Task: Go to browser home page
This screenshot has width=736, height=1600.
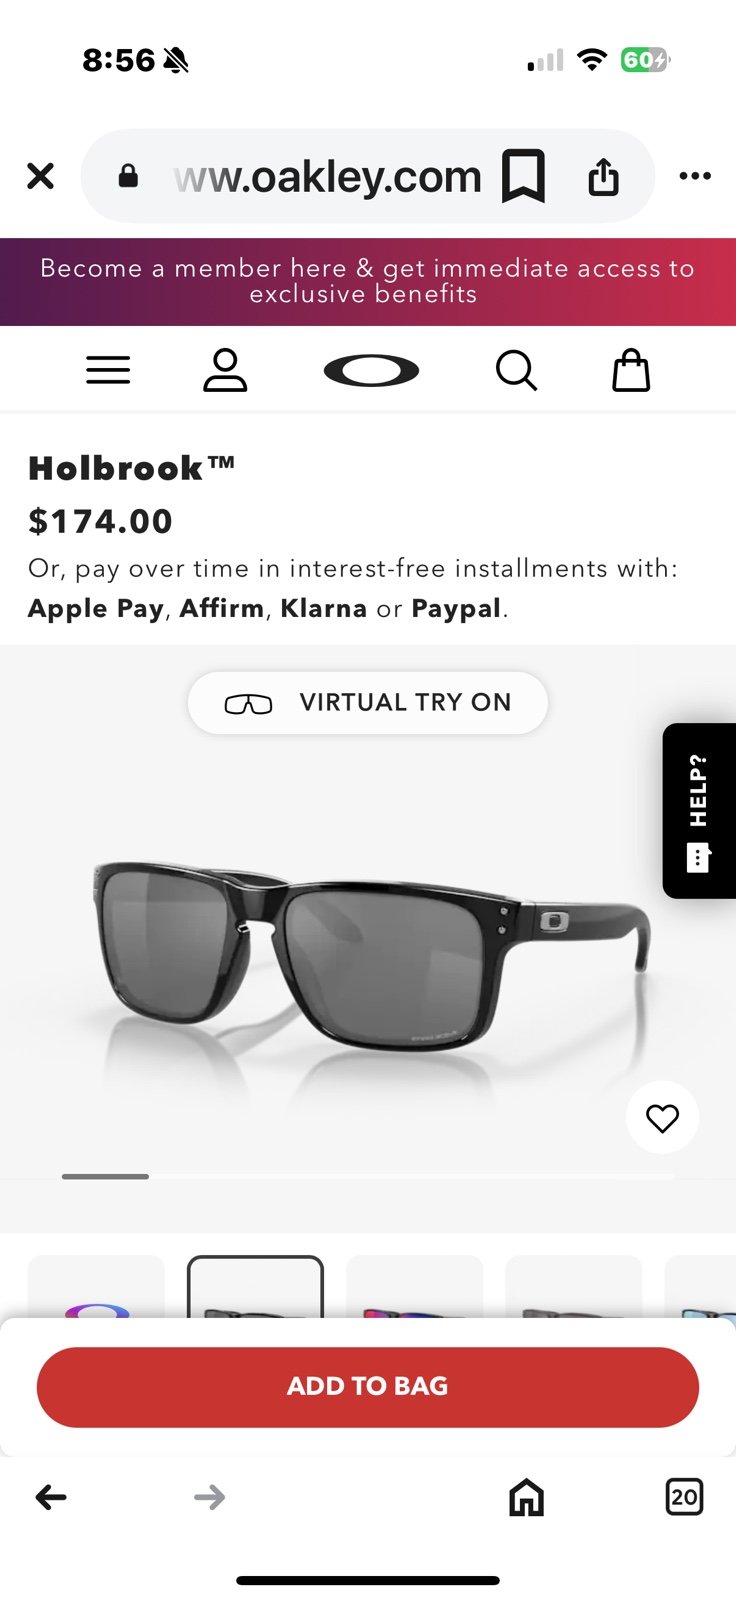Action: click(x=527, y=1497)
